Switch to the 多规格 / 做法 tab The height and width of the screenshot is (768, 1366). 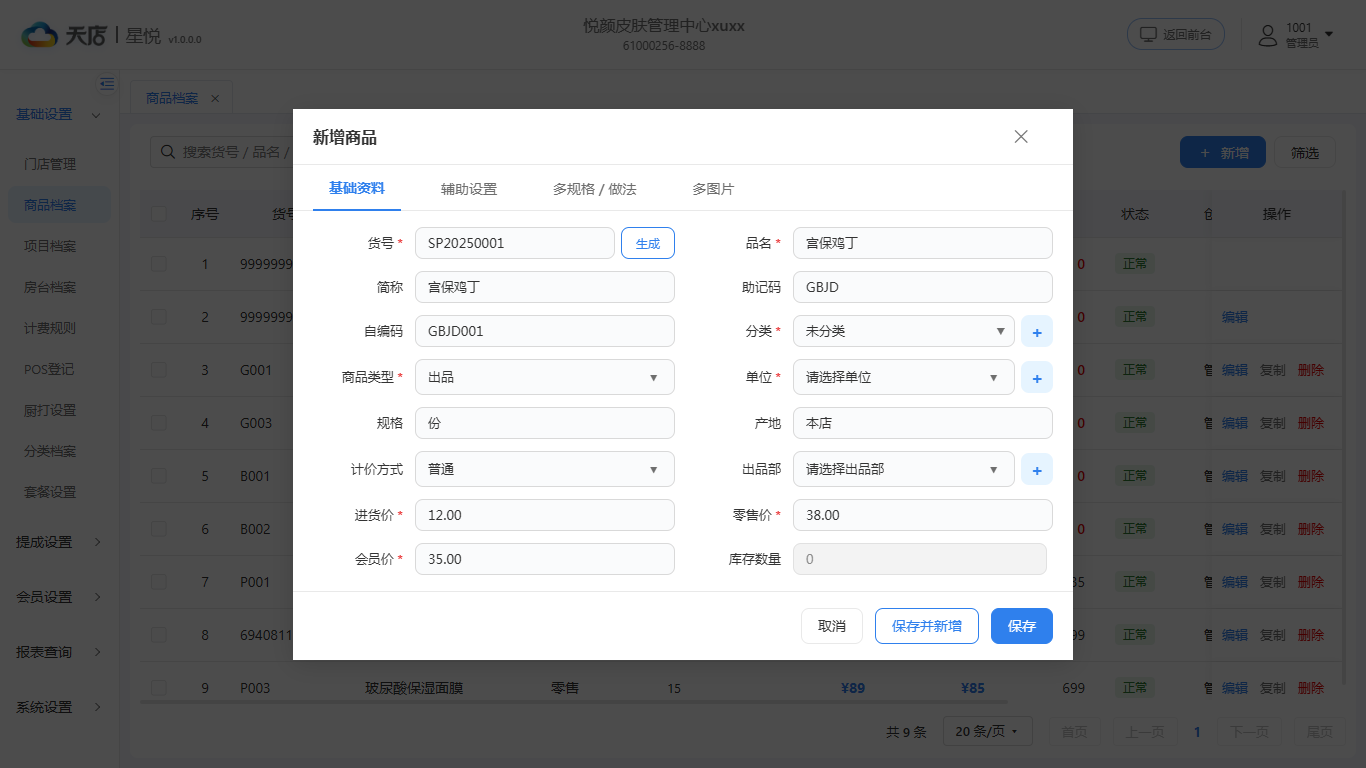tap(595, 189)
